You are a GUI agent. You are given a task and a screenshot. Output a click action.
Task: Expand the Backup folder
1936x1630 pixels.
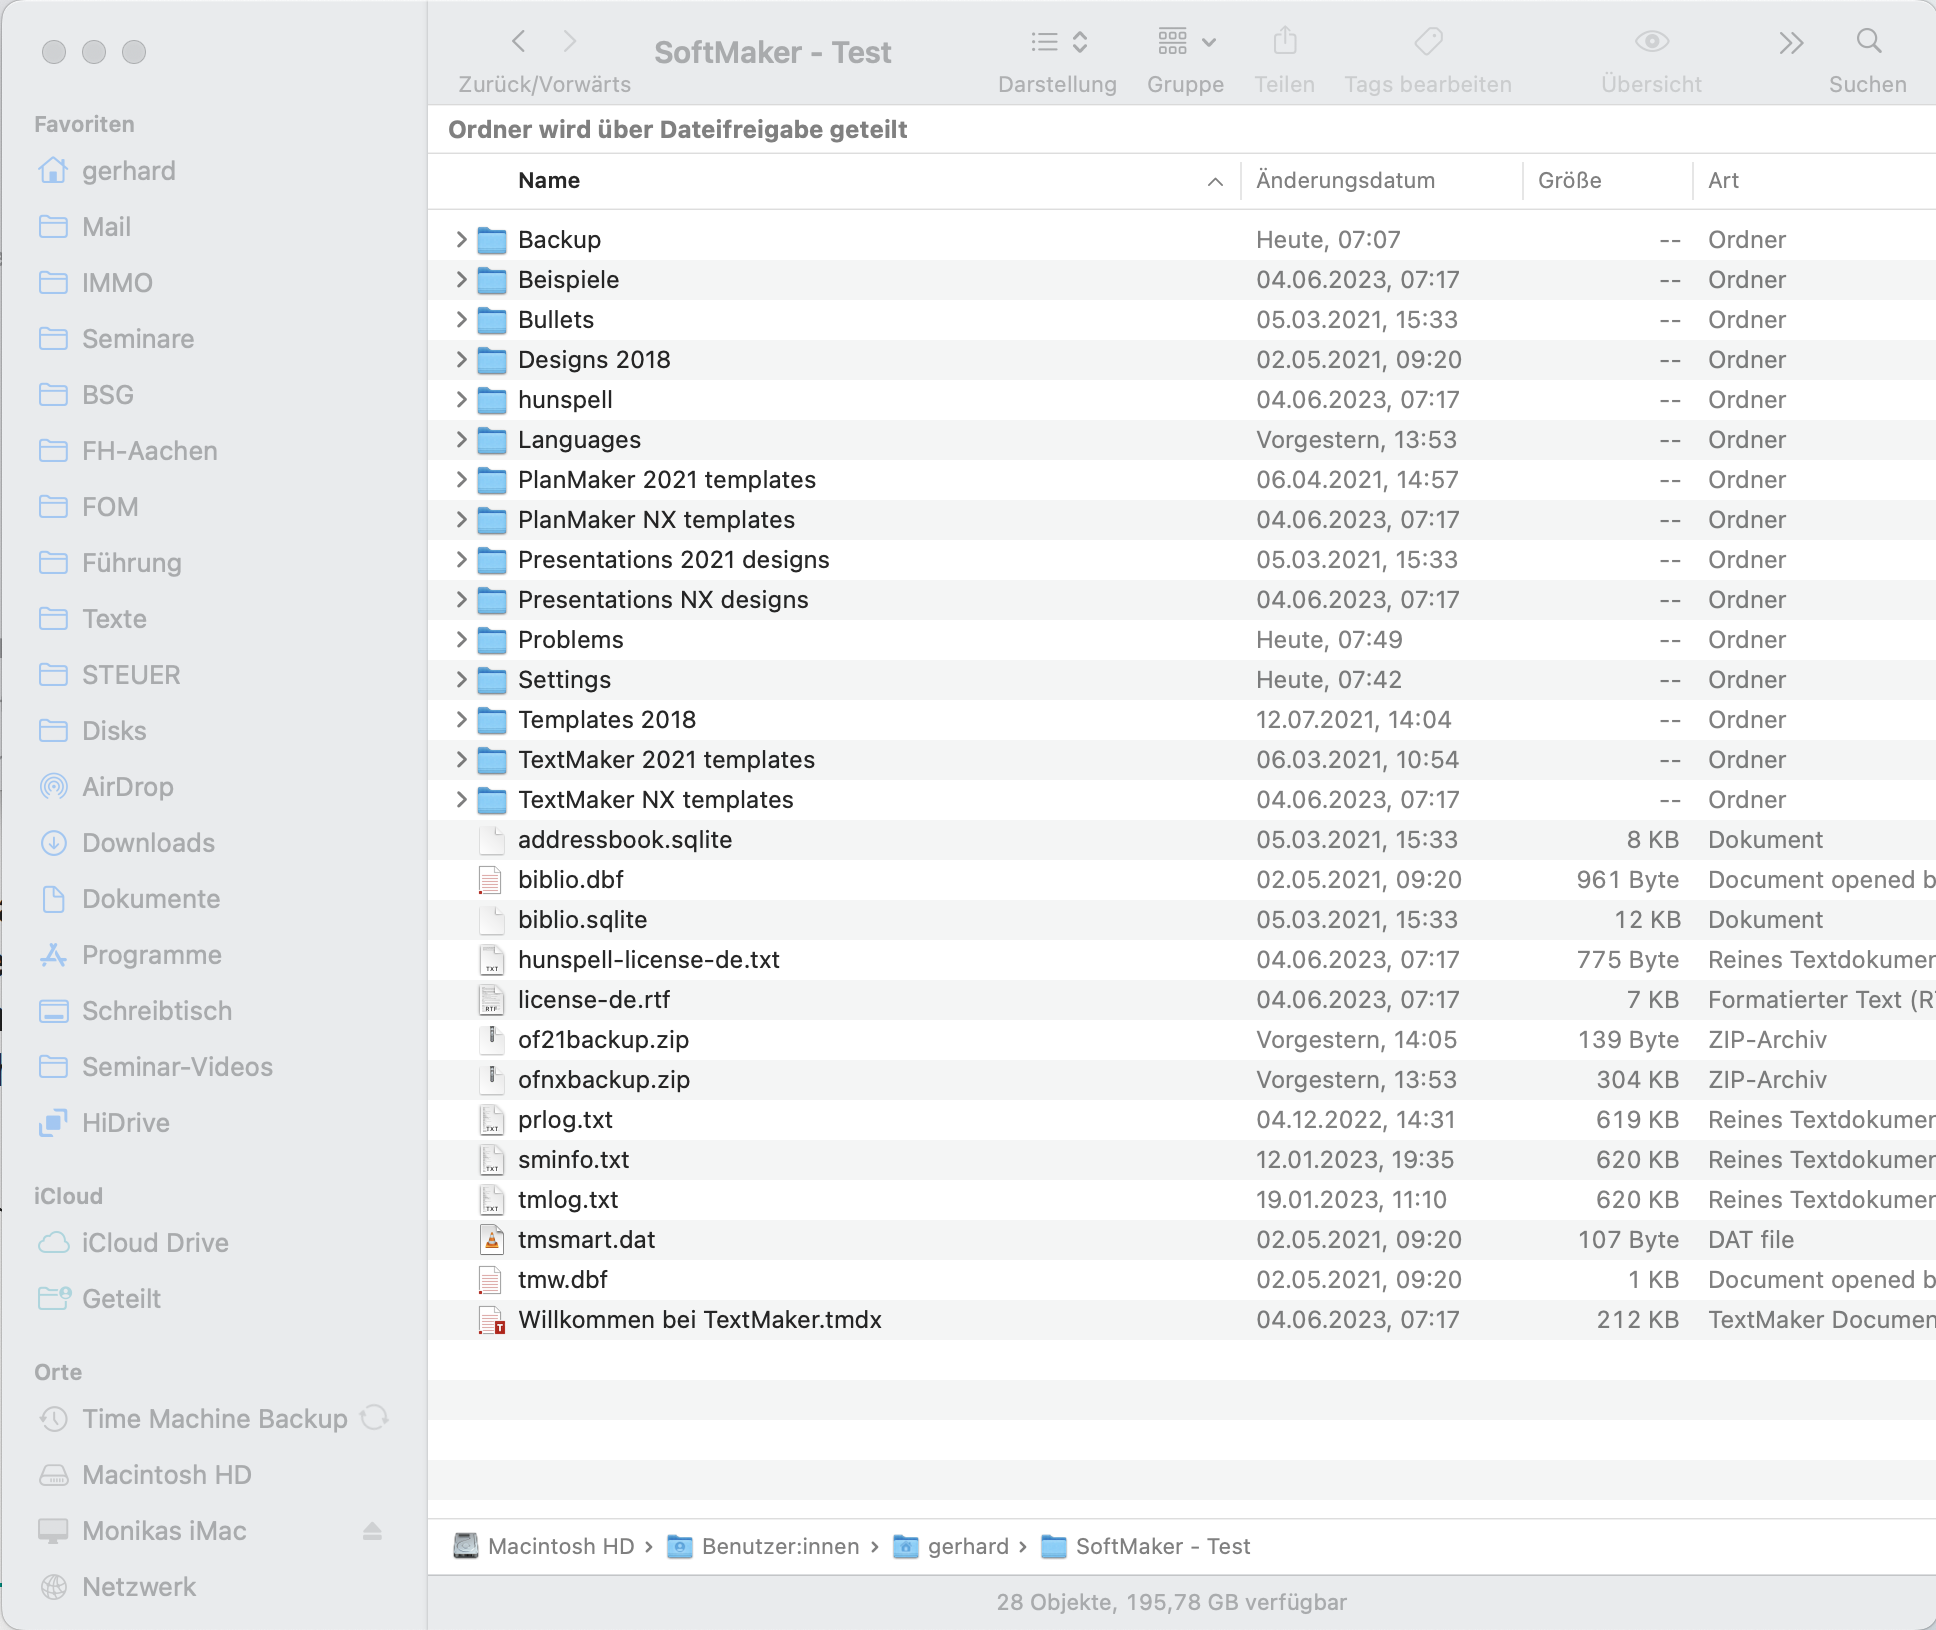point(461,239)
